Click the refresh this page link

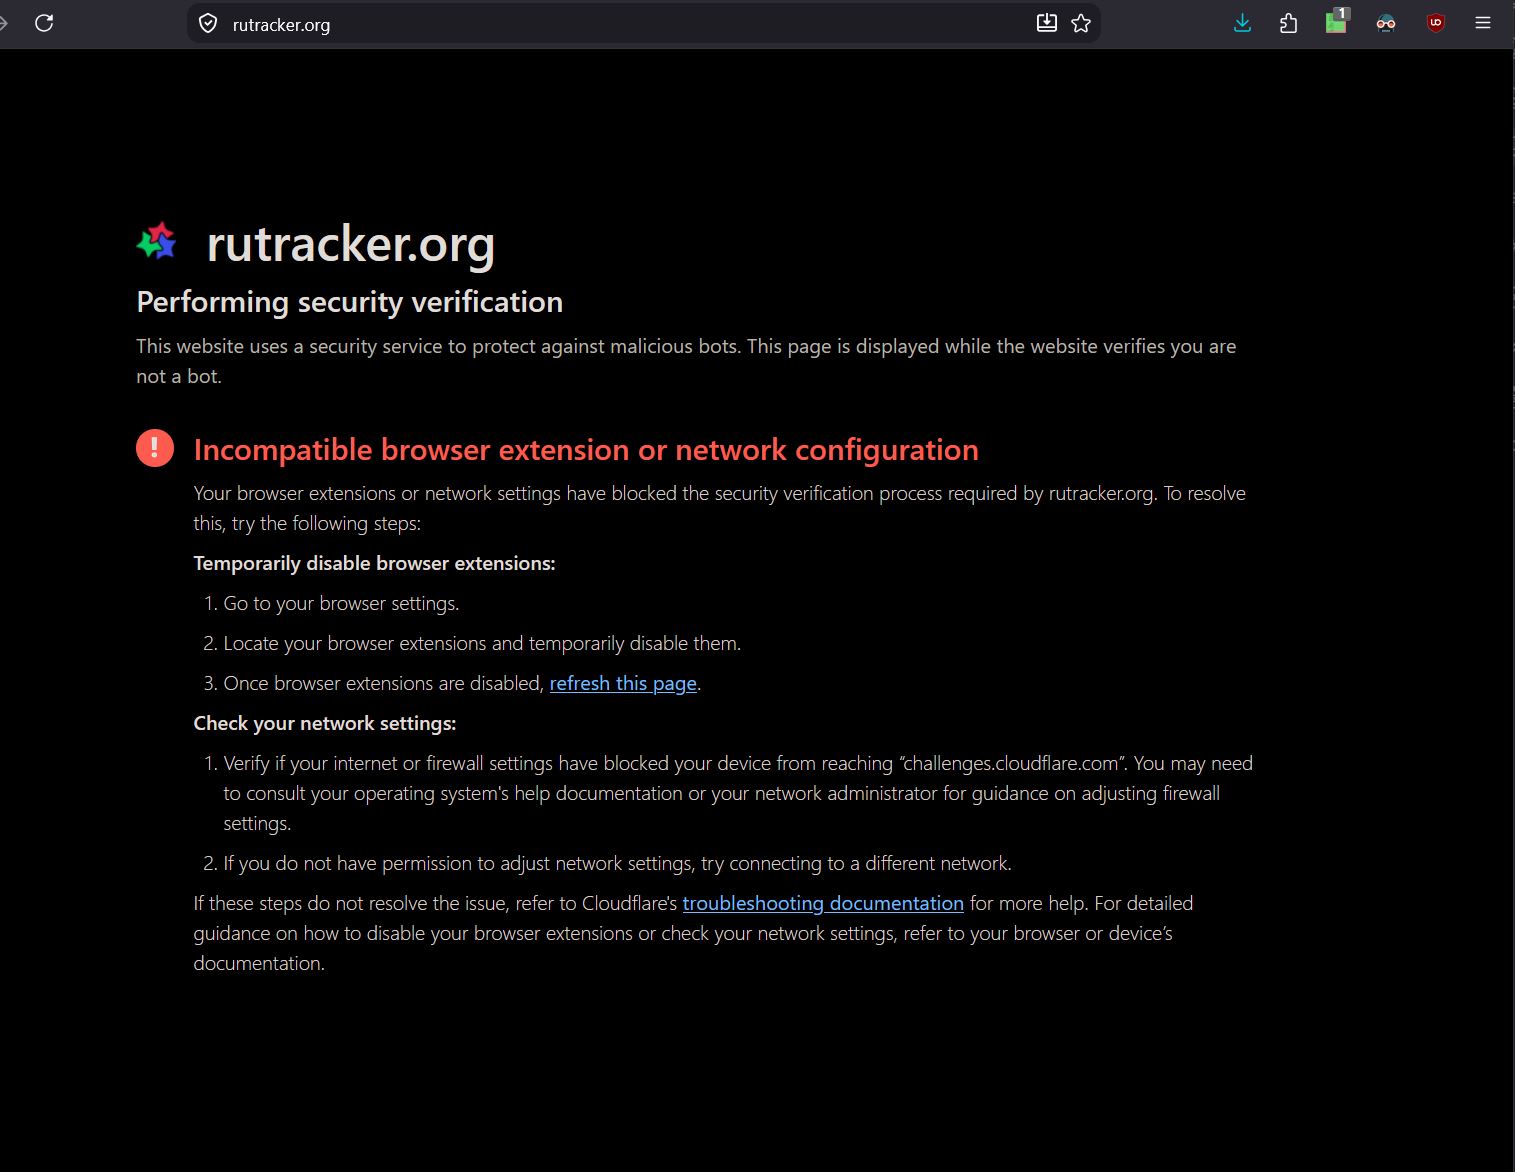623,683
